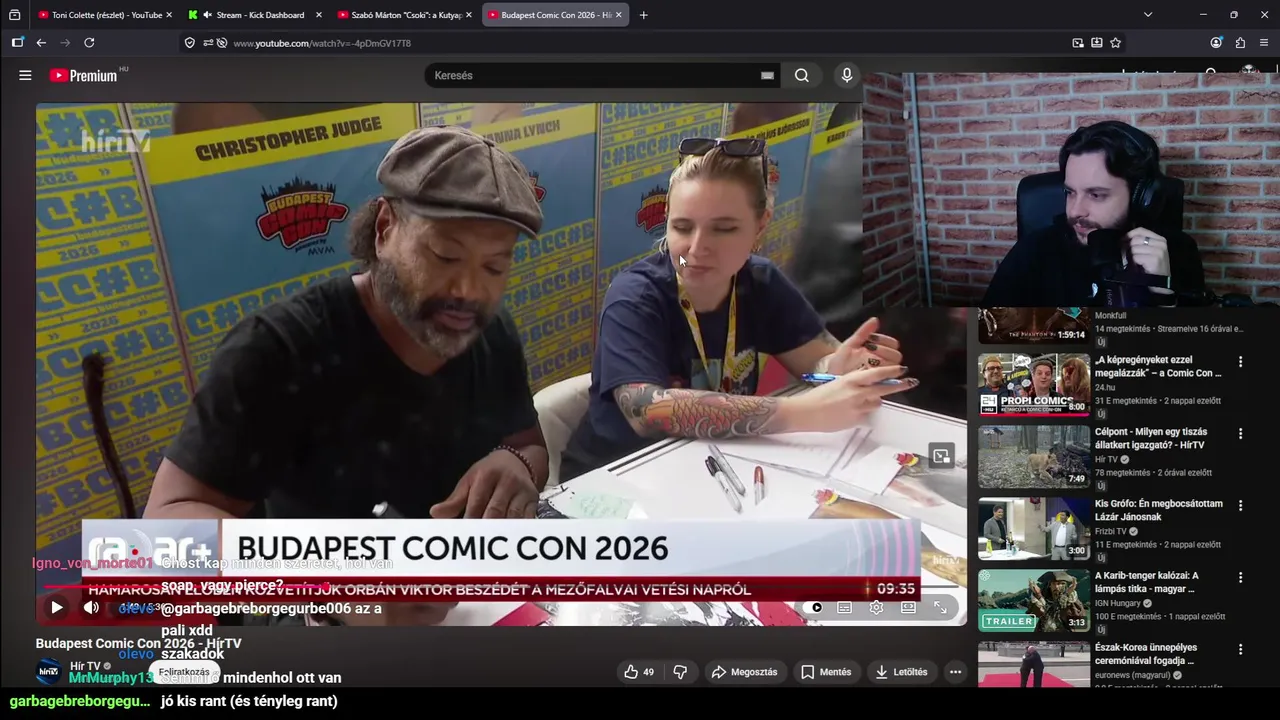
Task: Expand the miniplayer icon over the video
Action: (x=941, y=456)
